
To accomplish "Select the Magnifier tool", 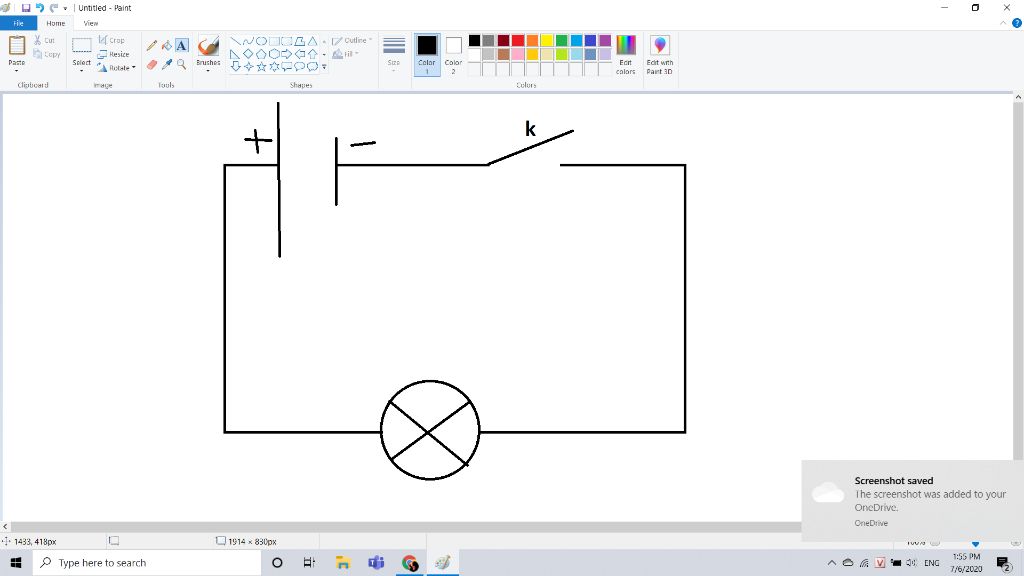I will point(182,64).
